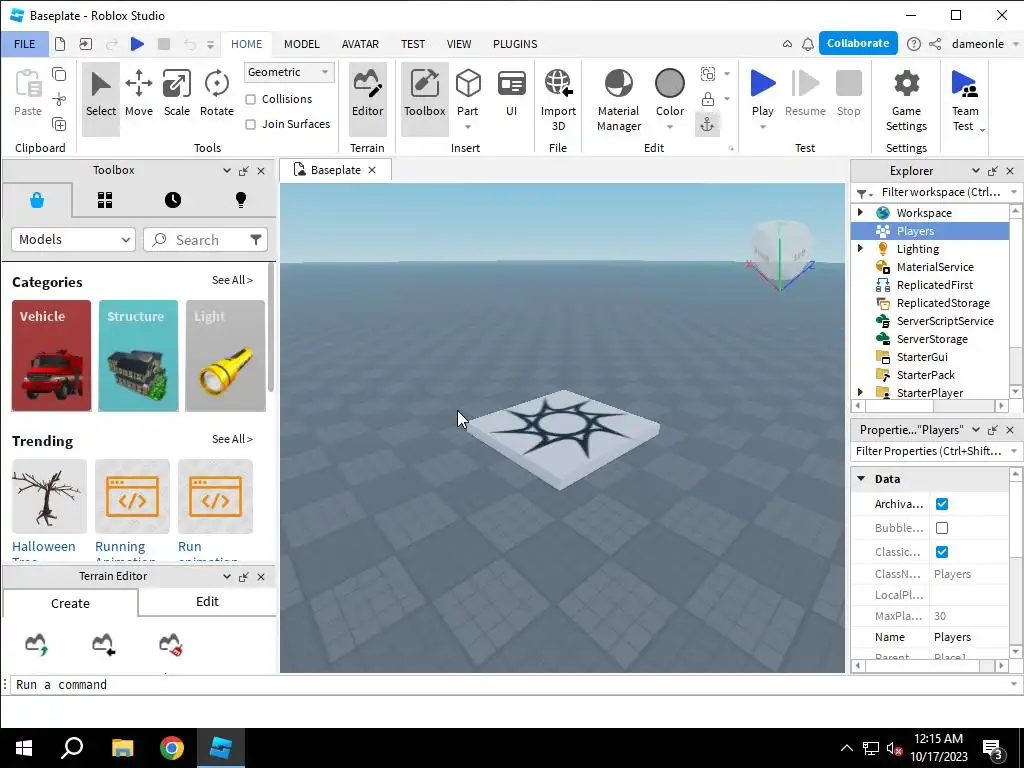Open the Vehicle category card
Viewport: 1024px width, 768px height.
(51, 356)
